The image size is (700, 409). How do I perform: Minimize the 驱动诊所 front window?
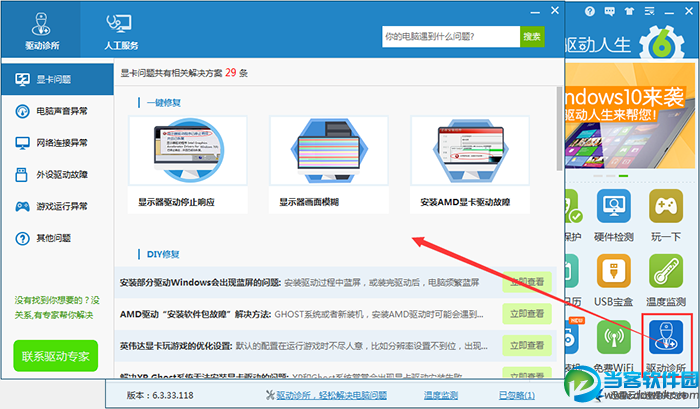point(535,11)
